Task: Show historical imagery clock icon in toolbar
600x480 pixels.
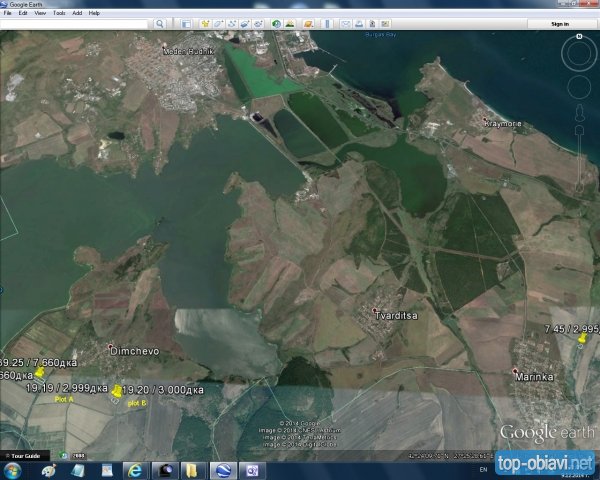Action: coord(276,24)
